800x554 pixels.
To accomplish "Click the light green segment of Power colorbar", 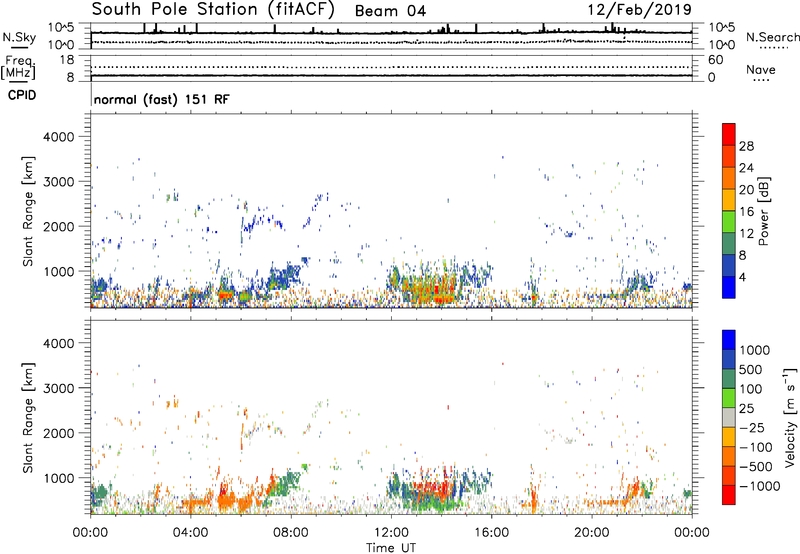I will coord(729,222).
